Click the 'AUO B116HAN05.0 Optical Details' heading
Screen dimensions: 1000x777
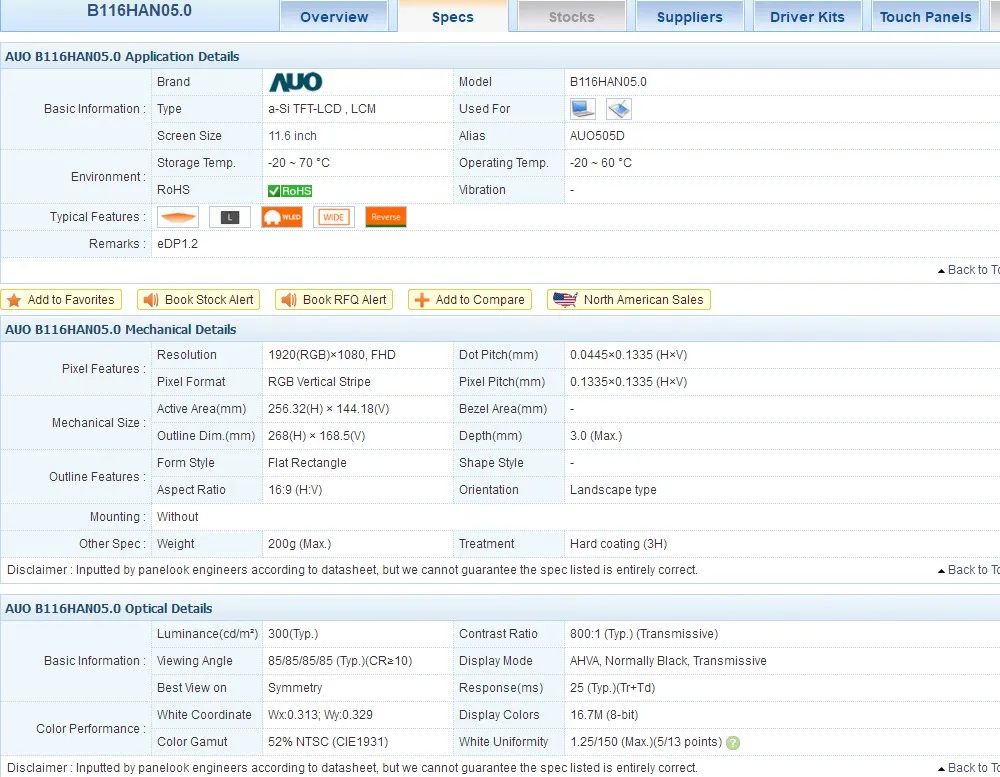click(x=108, y=609)
